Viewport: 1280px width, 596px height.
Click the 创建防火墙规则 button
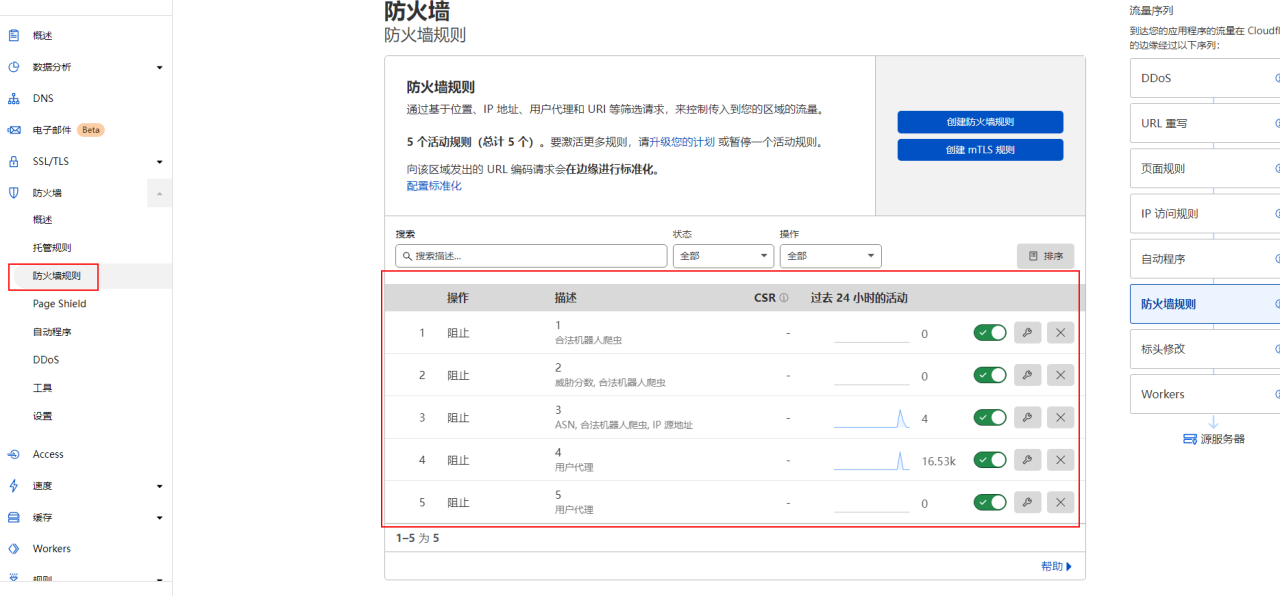click(x=980, y=122)
